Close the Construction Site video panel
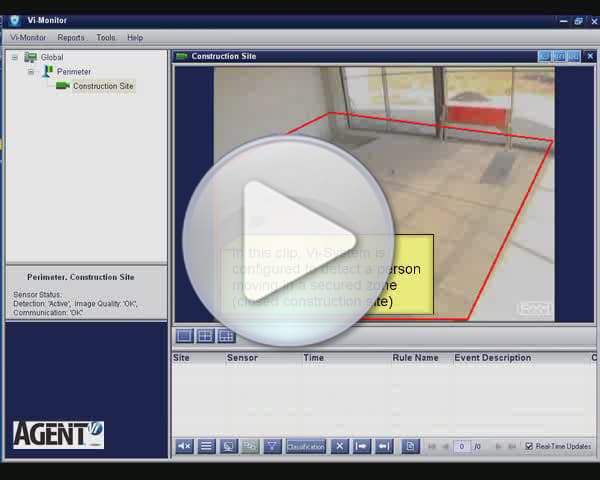This screenshot has height=480, width=600. tap(590, 56)
